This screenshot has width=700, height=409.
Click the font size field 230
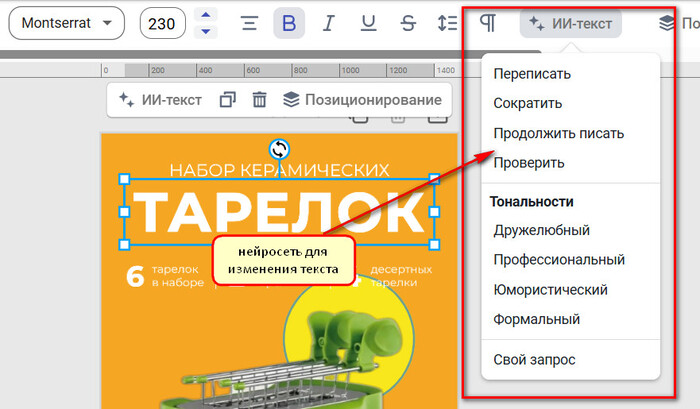coord(164,23)
